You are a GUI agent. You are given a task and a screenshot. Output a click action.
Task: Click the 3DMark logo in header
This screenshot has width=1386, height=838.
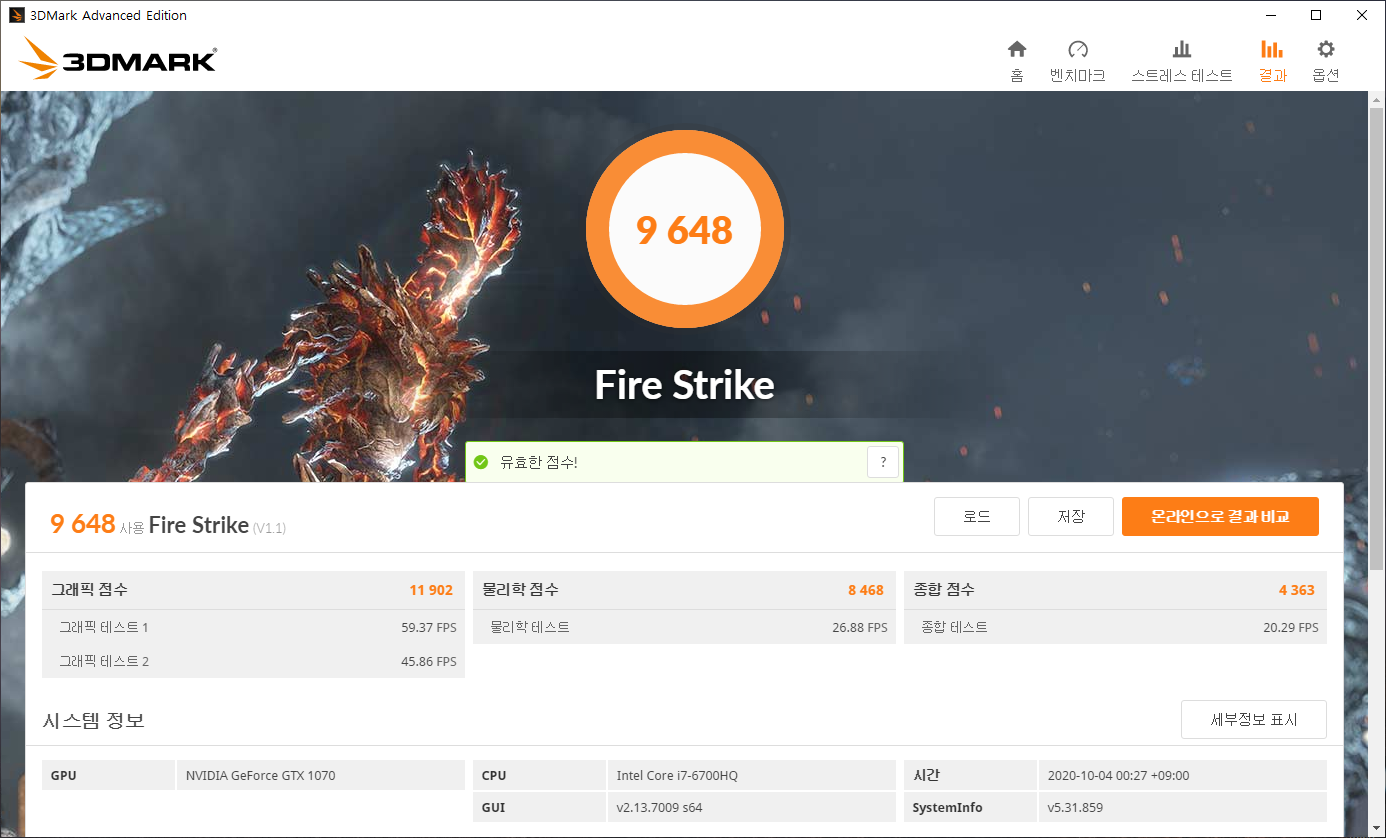[117, 59]
